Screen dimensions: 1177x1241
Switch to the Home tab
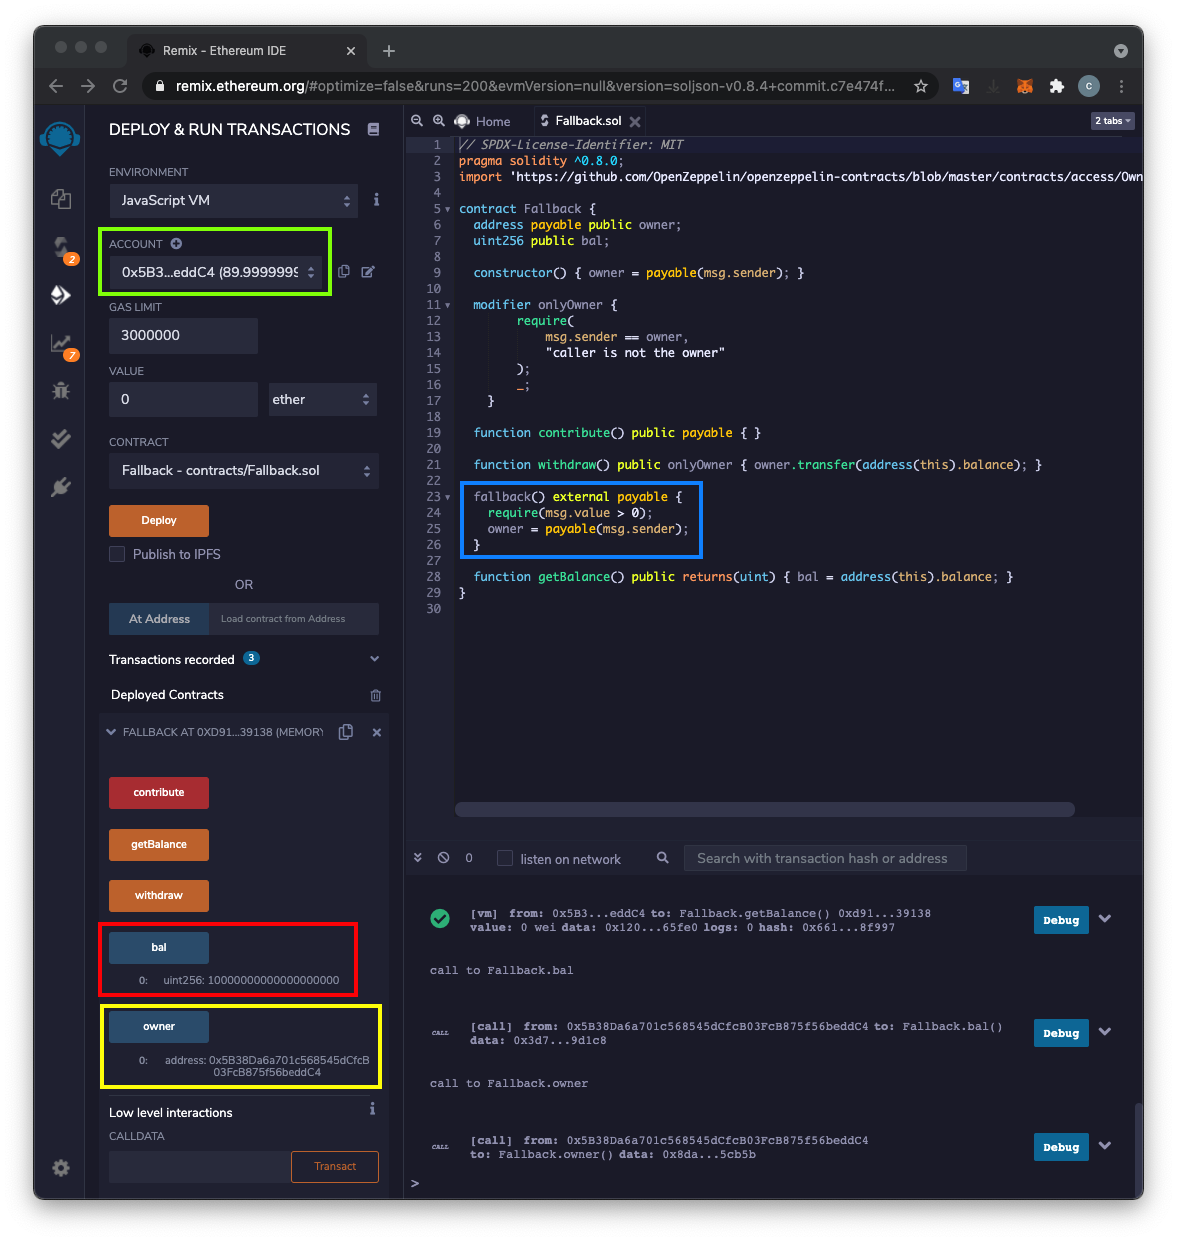tap(483, 121)
